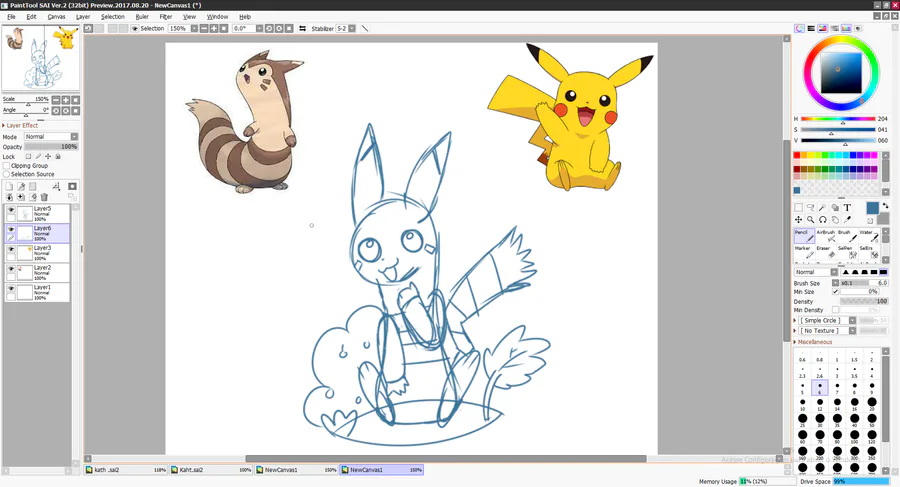Select the Eyedropper color picker tool
Viewport: 900px width, 487px height.
click(x=847, y=219)
